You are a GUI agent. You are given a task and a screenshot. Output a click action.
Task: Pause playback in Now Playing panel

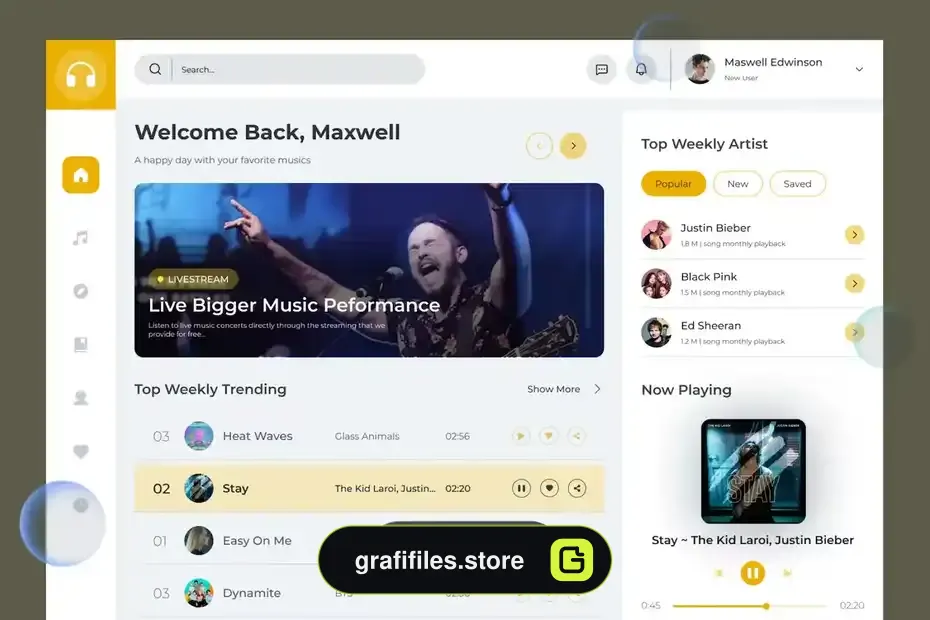tap(753, 573)
